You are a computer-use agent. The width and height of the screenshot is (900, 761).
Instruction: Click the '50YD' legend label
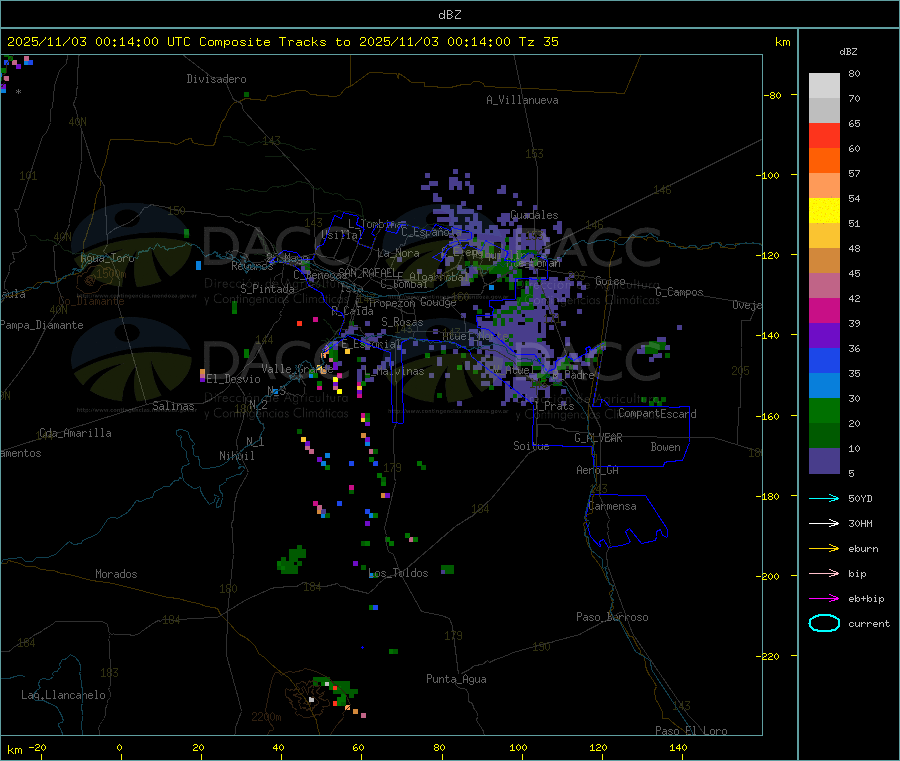pyautogui.click(x=860, y=498)
